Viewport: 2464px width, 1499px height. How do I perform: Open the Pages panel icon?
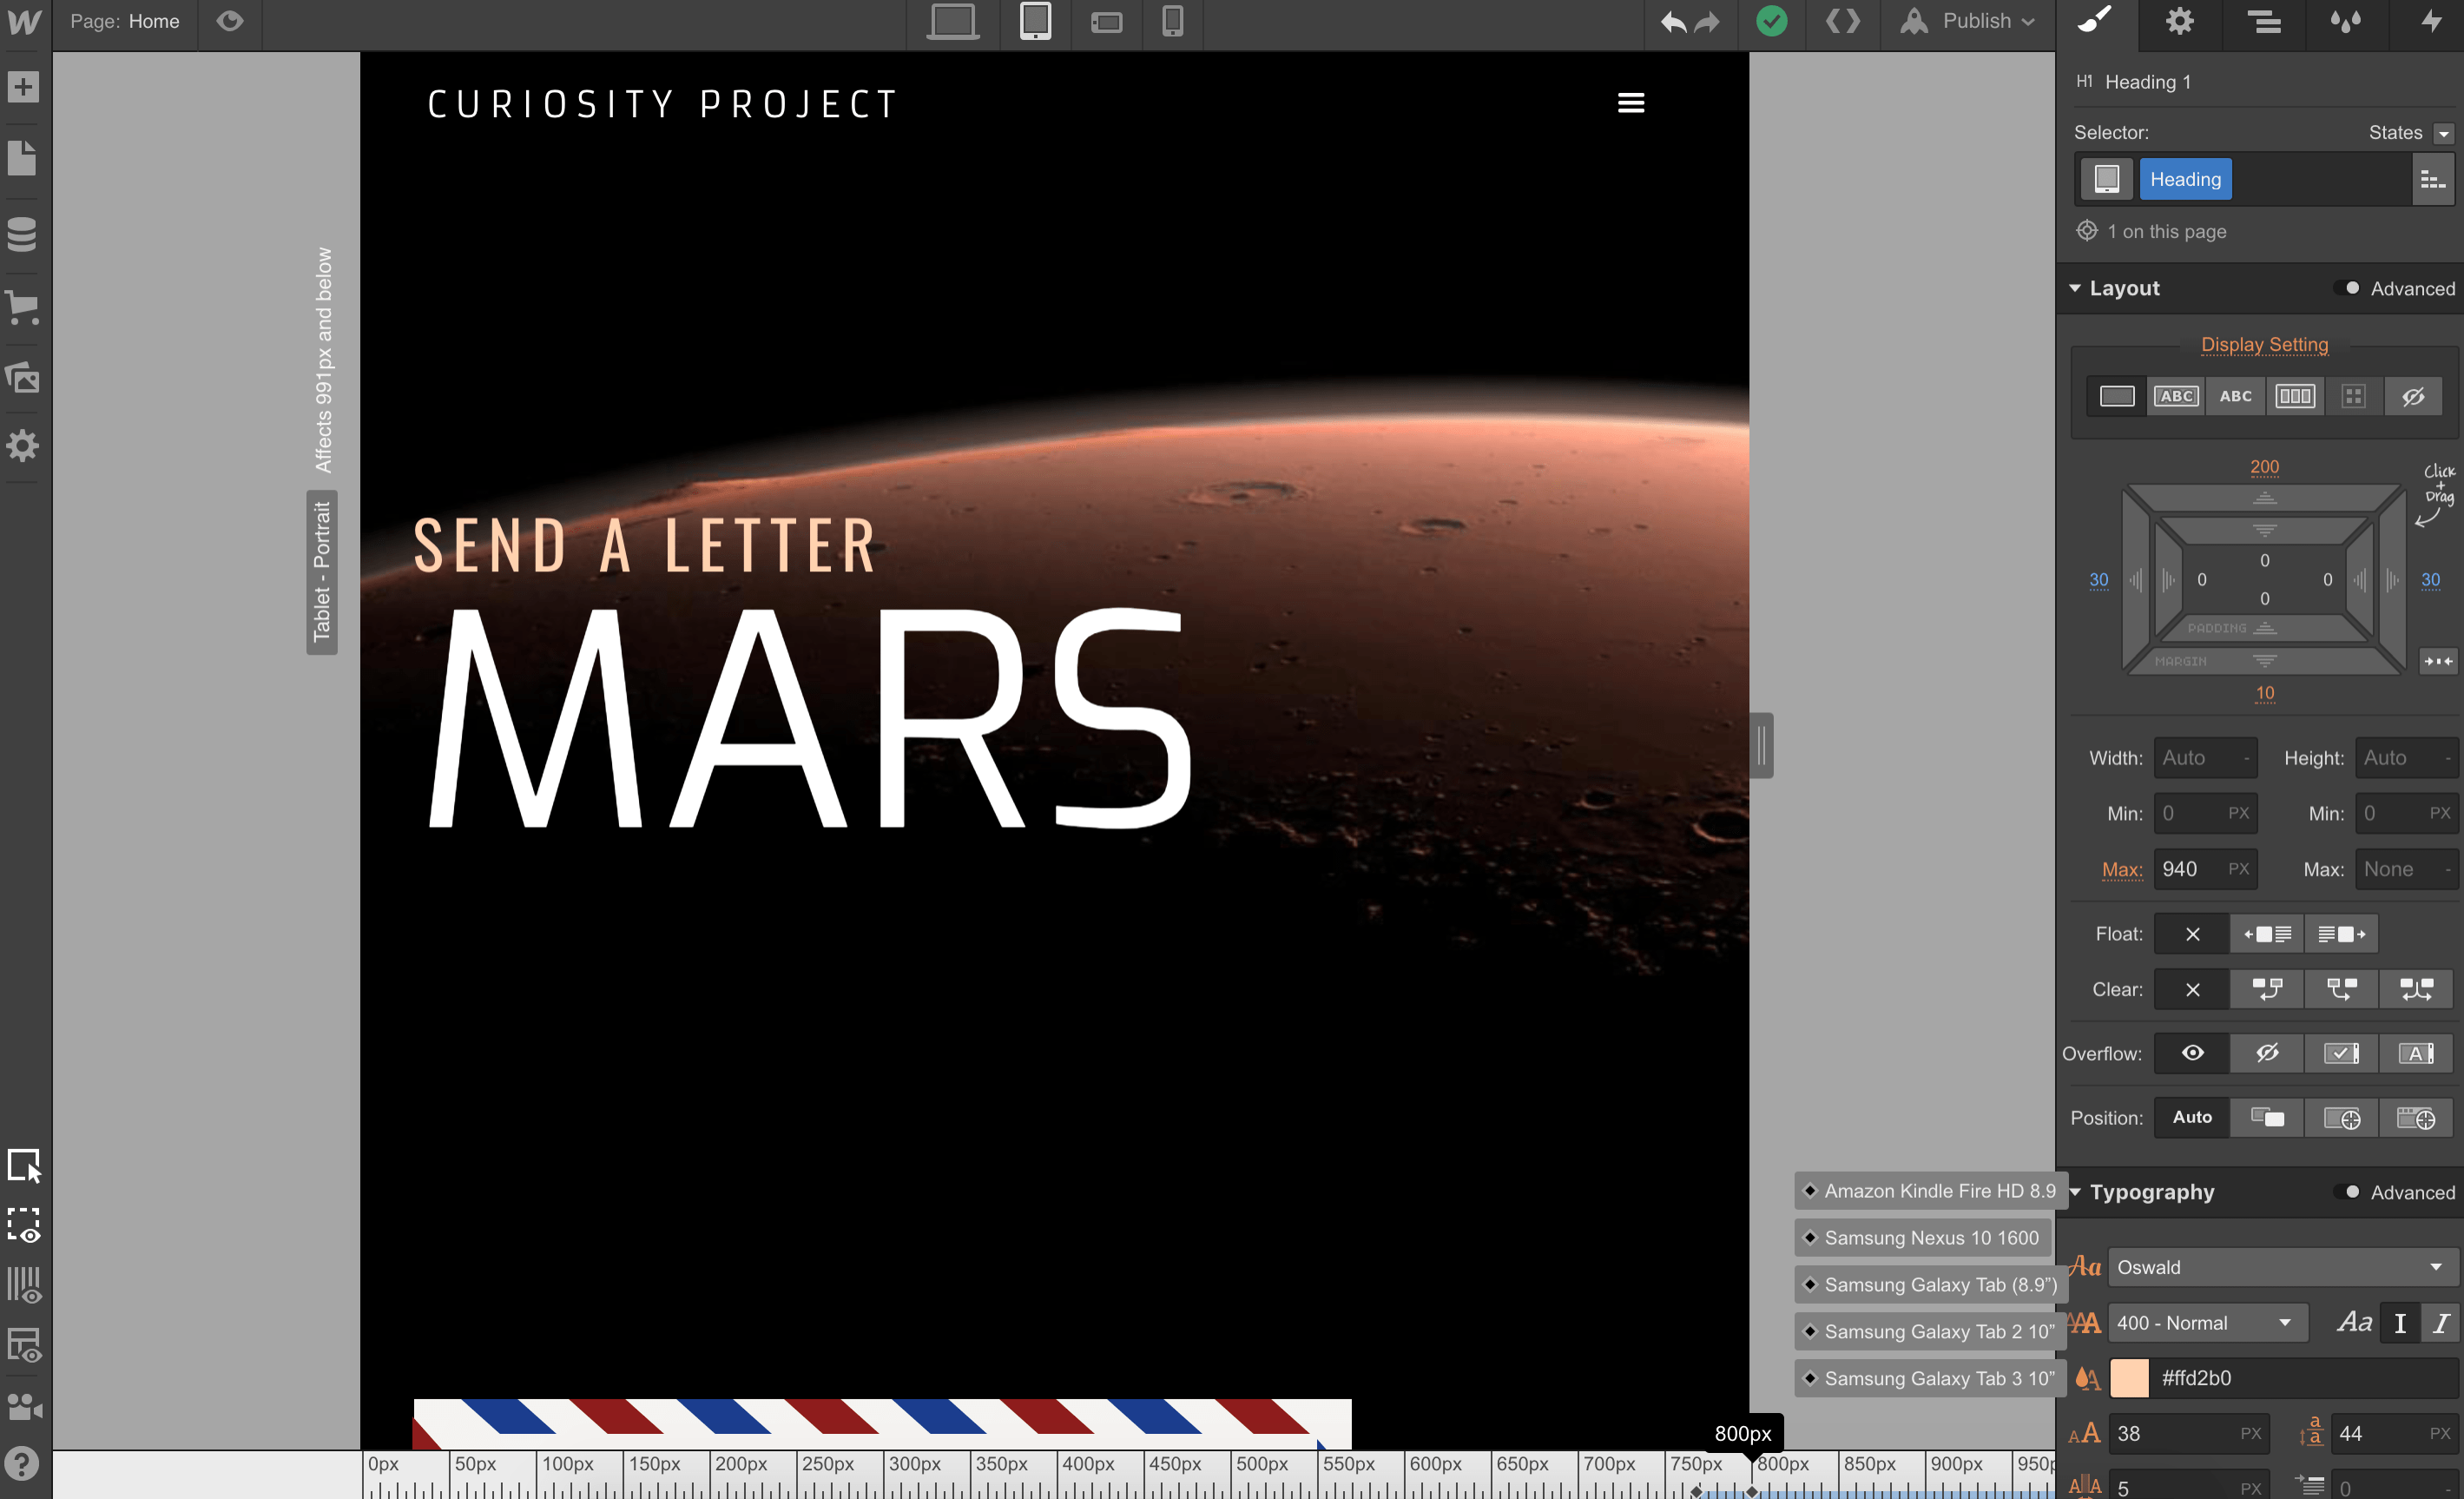23,158
